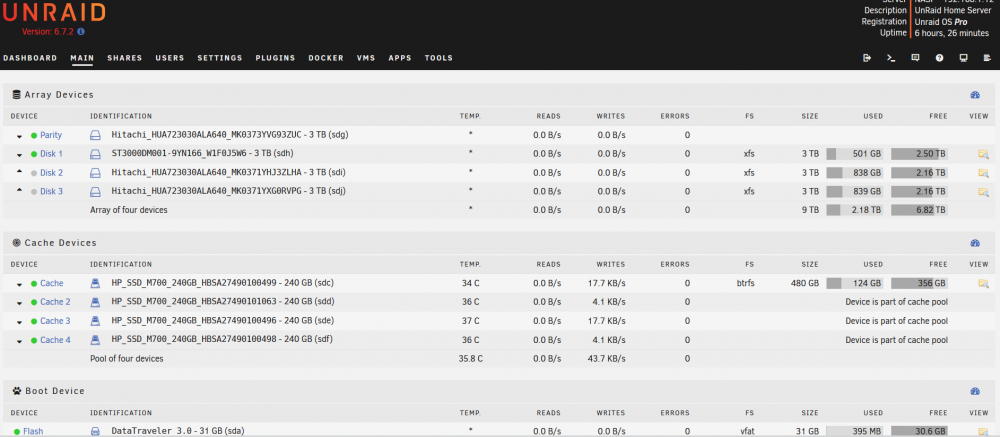Open the terminal icon in the top bar

pos(891,58)
